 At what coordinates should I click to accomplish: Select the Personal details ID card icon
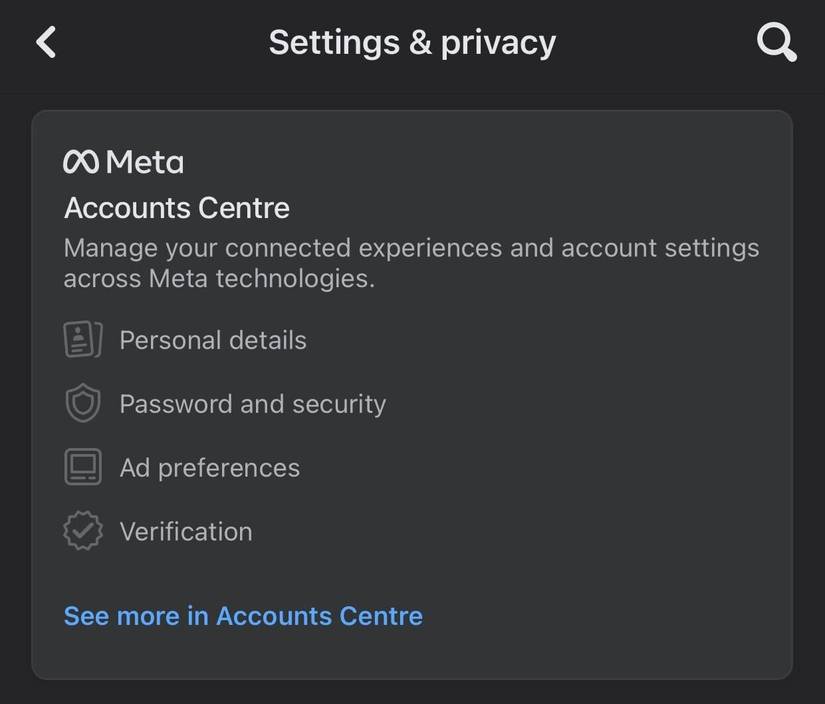click(82, 339)
